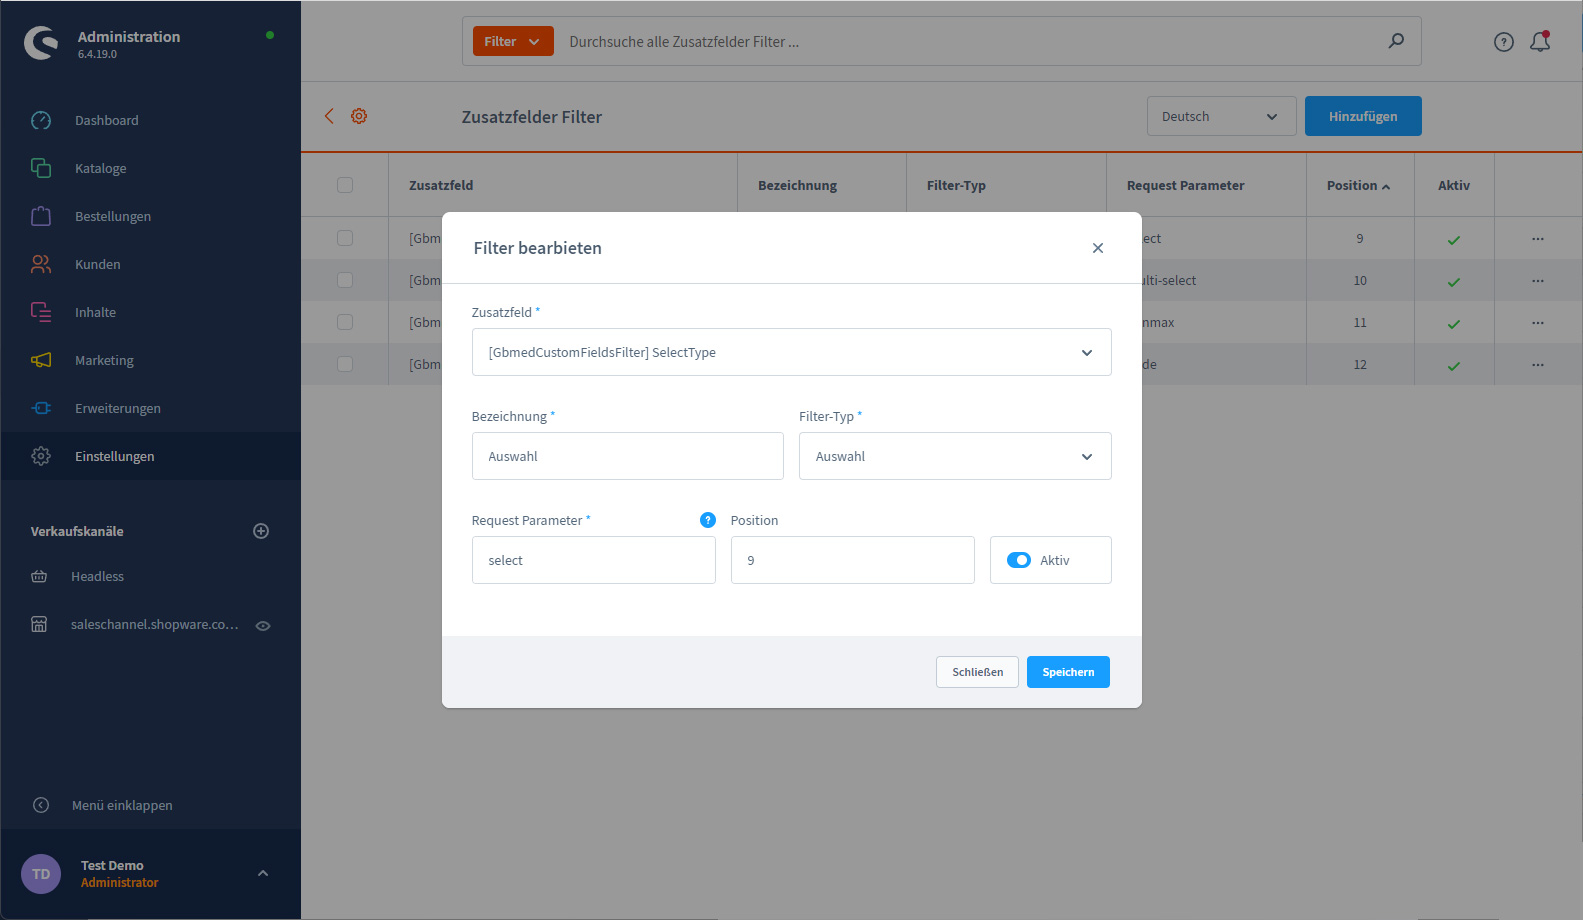Open the Filter-Typ Auswahl dropdown
Viewport: 1583px width, 920px height.
pos(955,456)
